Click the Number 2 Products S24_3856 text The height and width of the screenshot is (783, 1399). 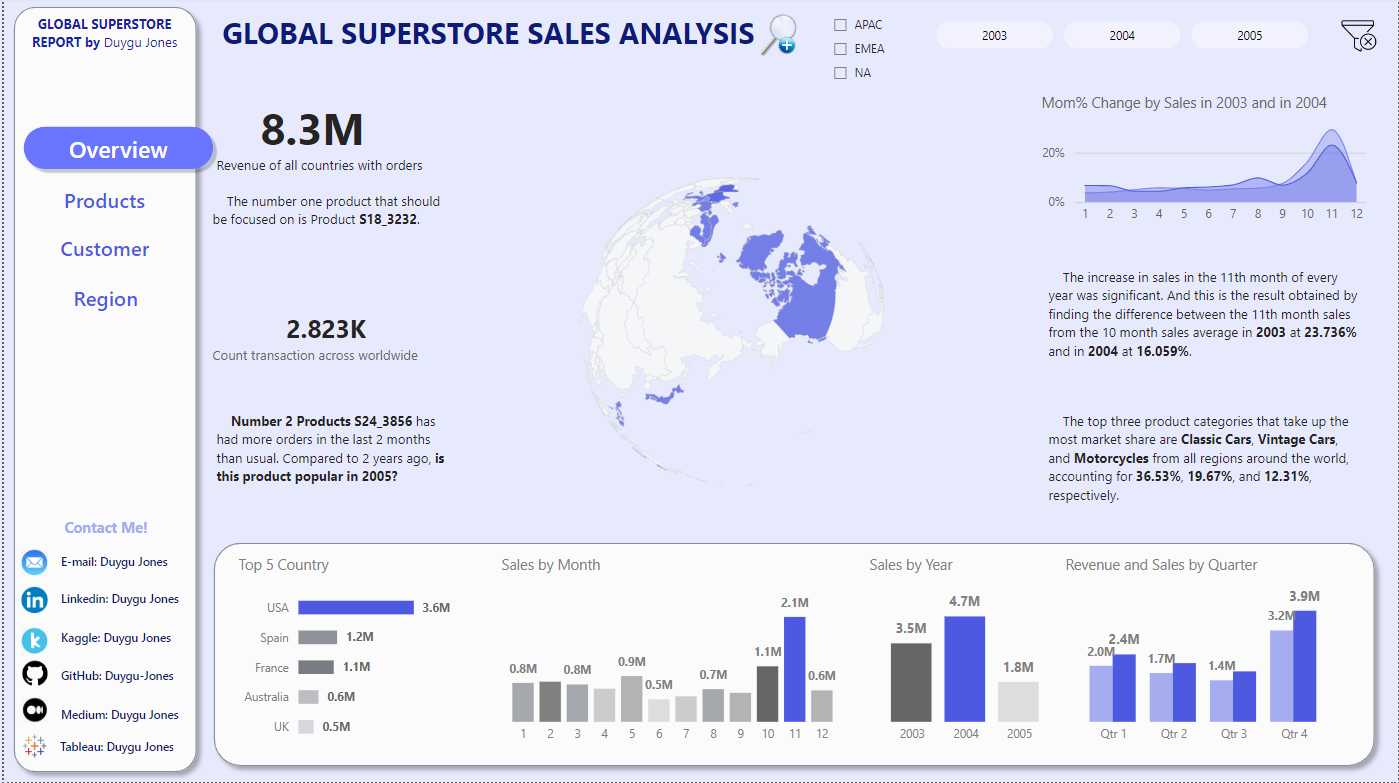click(x=321, y=421)
